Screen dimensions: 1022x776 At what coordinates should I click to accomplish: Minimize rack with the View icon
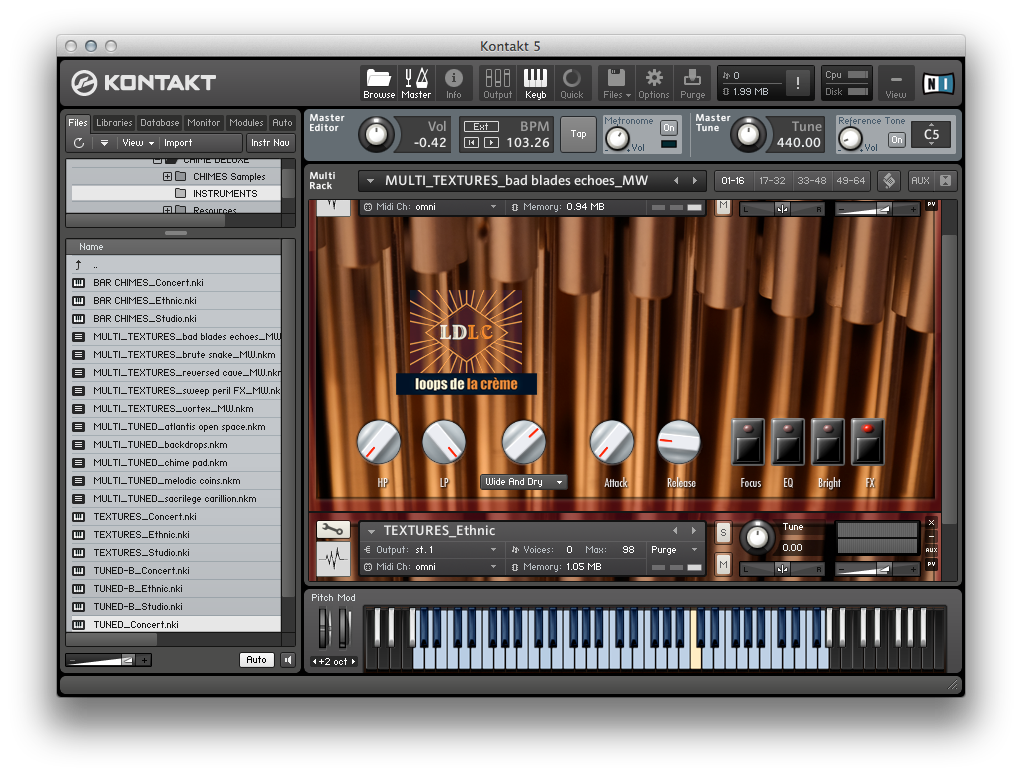click(x=896, y=83)
